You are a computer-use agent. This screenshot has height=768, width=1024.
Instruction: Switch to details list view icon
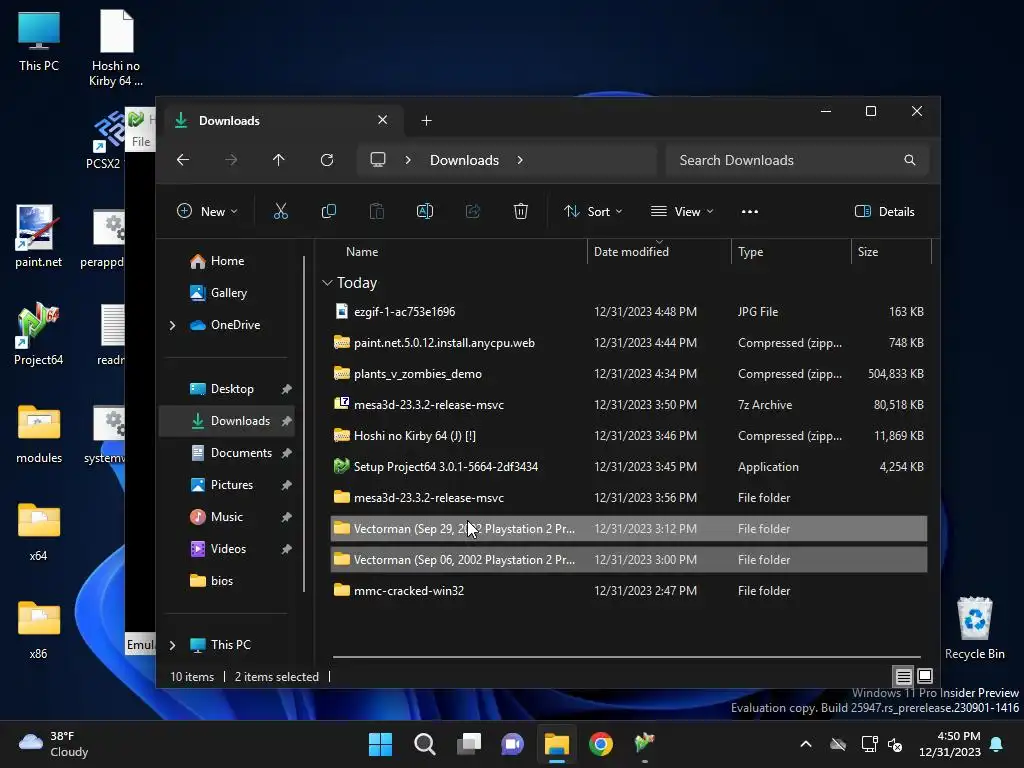903,677
